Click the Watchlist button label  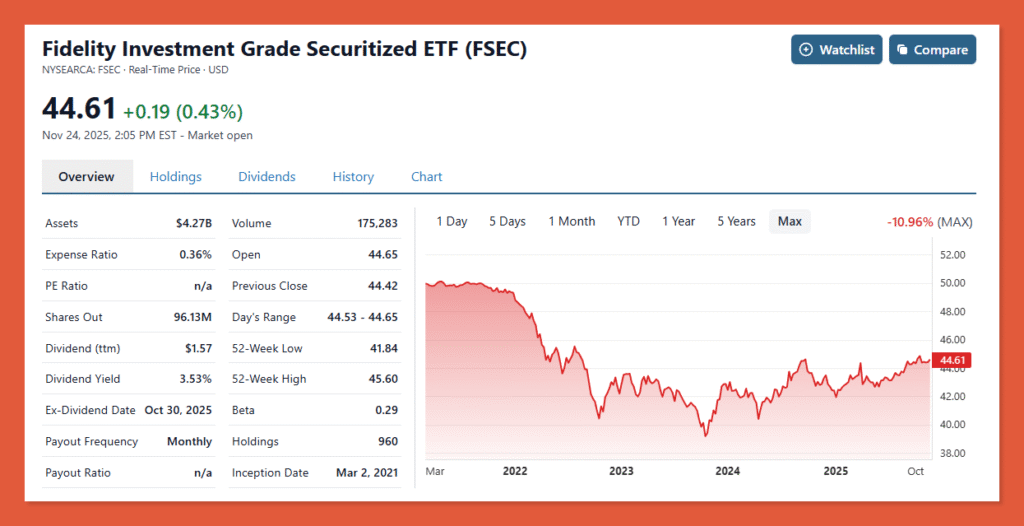[x=847, y=50]
